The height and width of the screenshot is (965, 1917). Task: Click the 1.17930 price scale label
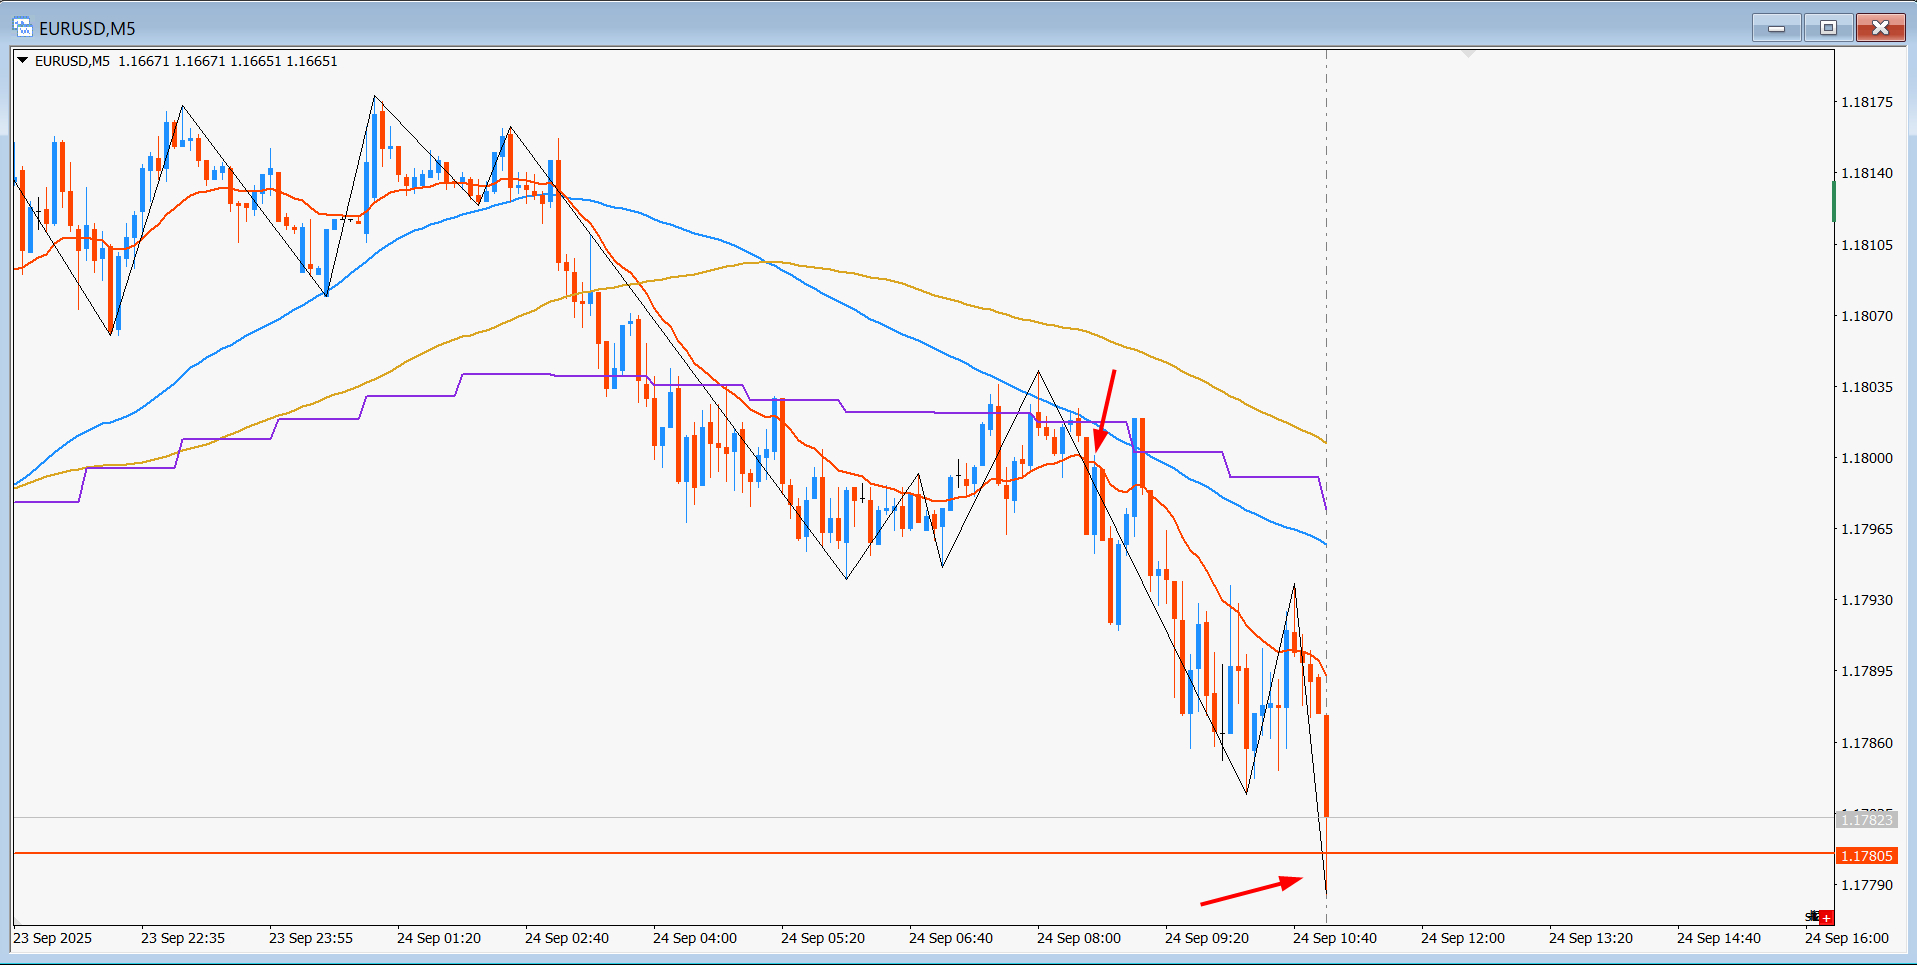click(1867, 600)
